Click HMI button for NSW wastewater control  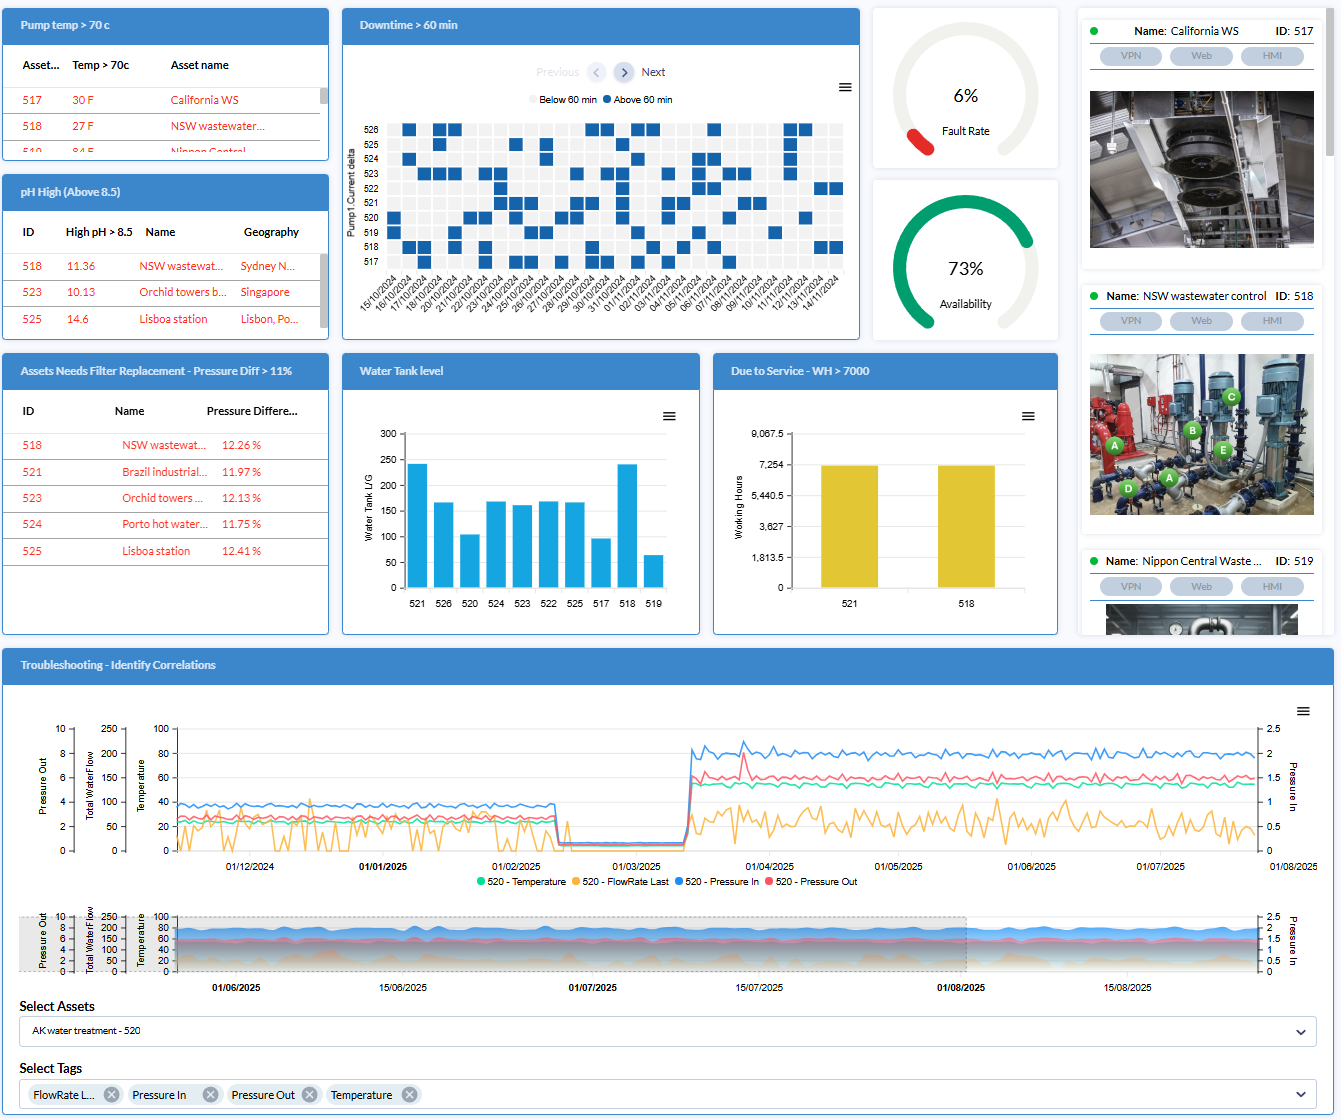click(1272, 321)
